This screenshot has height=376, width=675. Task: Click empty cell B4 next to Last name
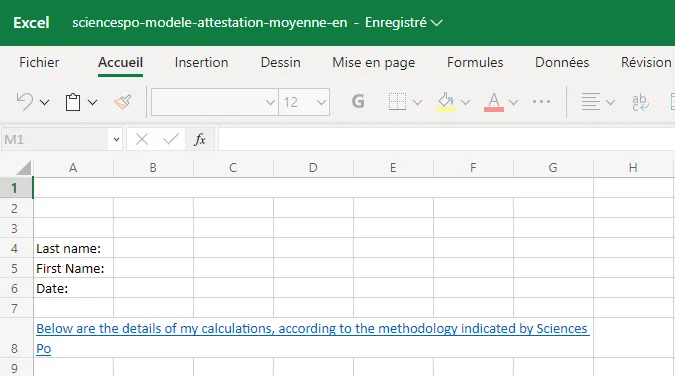[154, 248]
